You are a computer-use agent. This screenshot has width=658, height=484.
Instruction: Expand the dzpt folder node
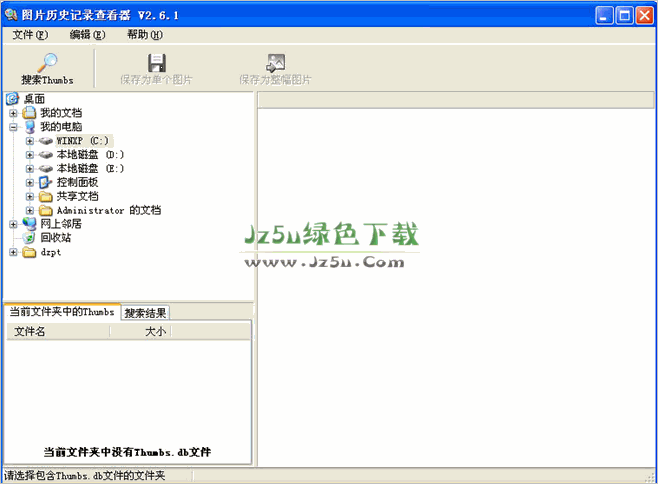[x=13, y=252]
